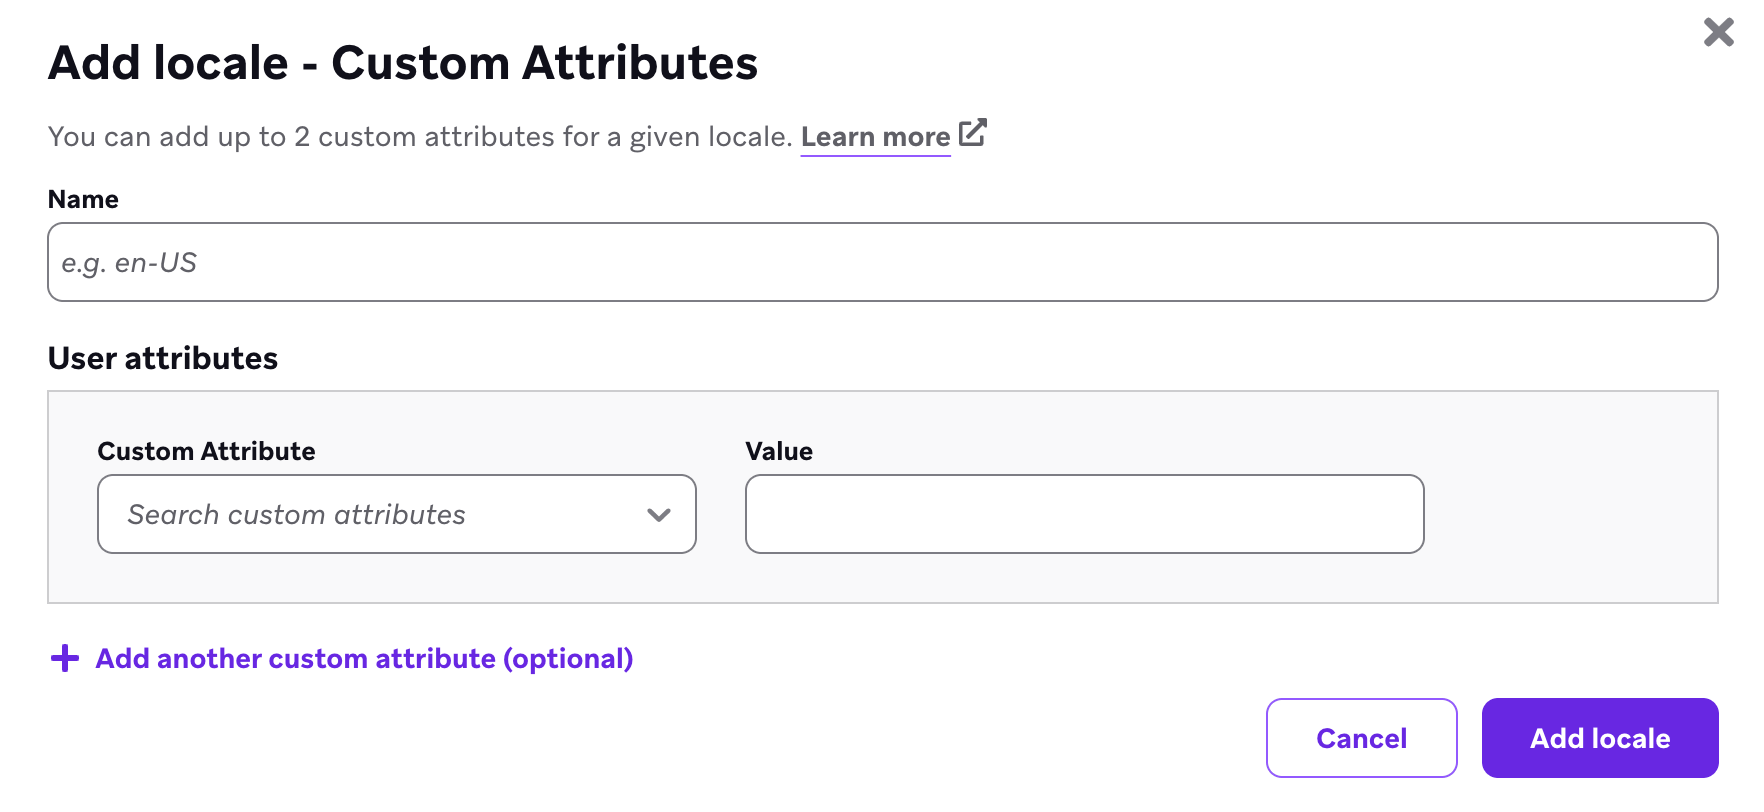Click the Add locale button
This screenshot has height=812, width=1764.
pyautogui.click(x=1599, y=738)
